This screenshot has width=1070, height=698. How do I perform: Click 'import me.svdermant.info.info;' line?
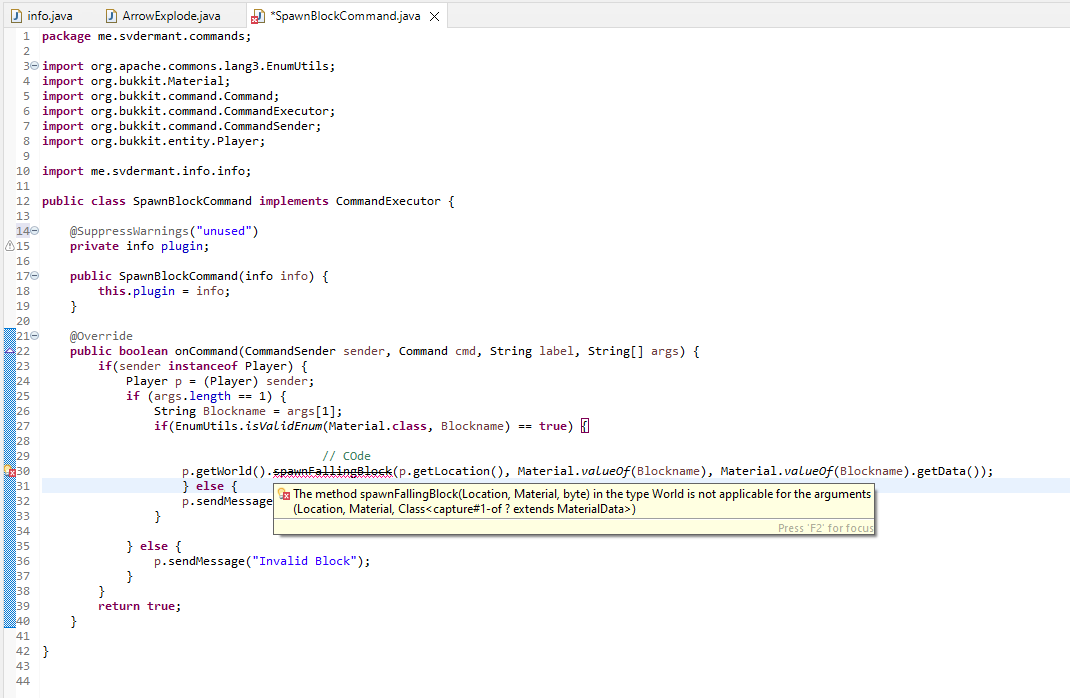click(147, 171)
